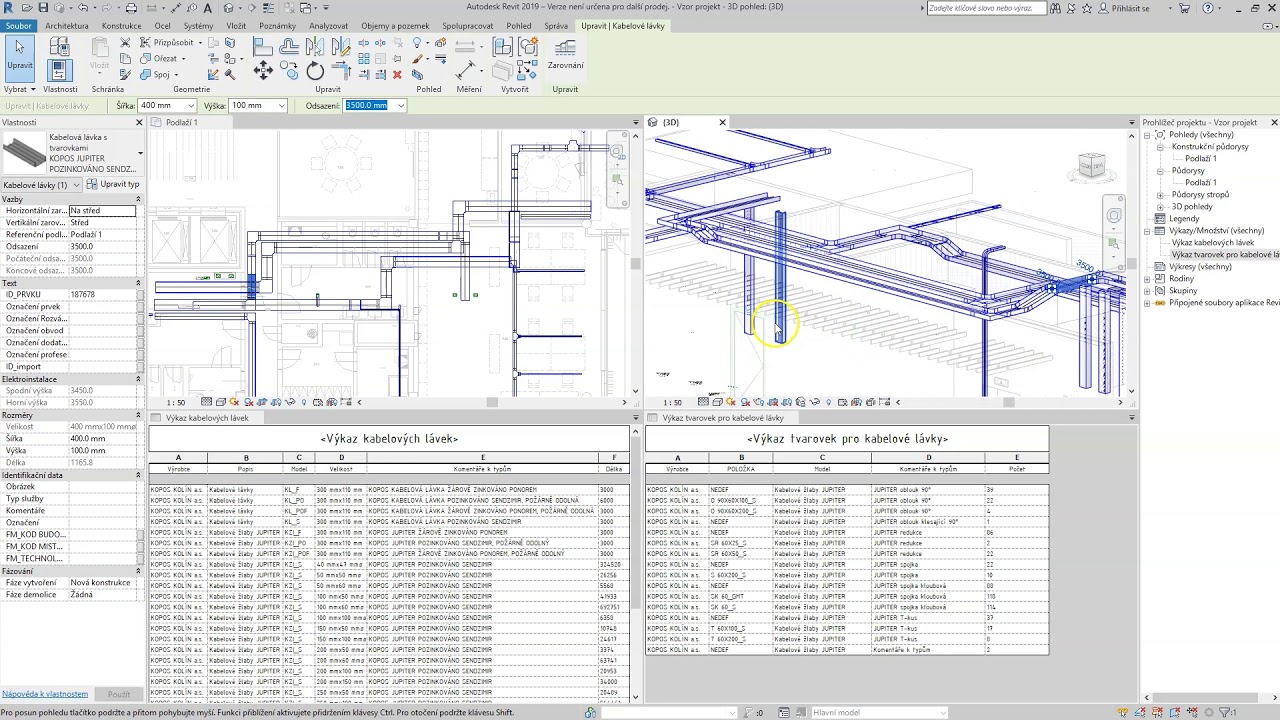Click the lightbulb Hide in View icon
Screen dimensions: 1280x720
click(x=417, y=43)
